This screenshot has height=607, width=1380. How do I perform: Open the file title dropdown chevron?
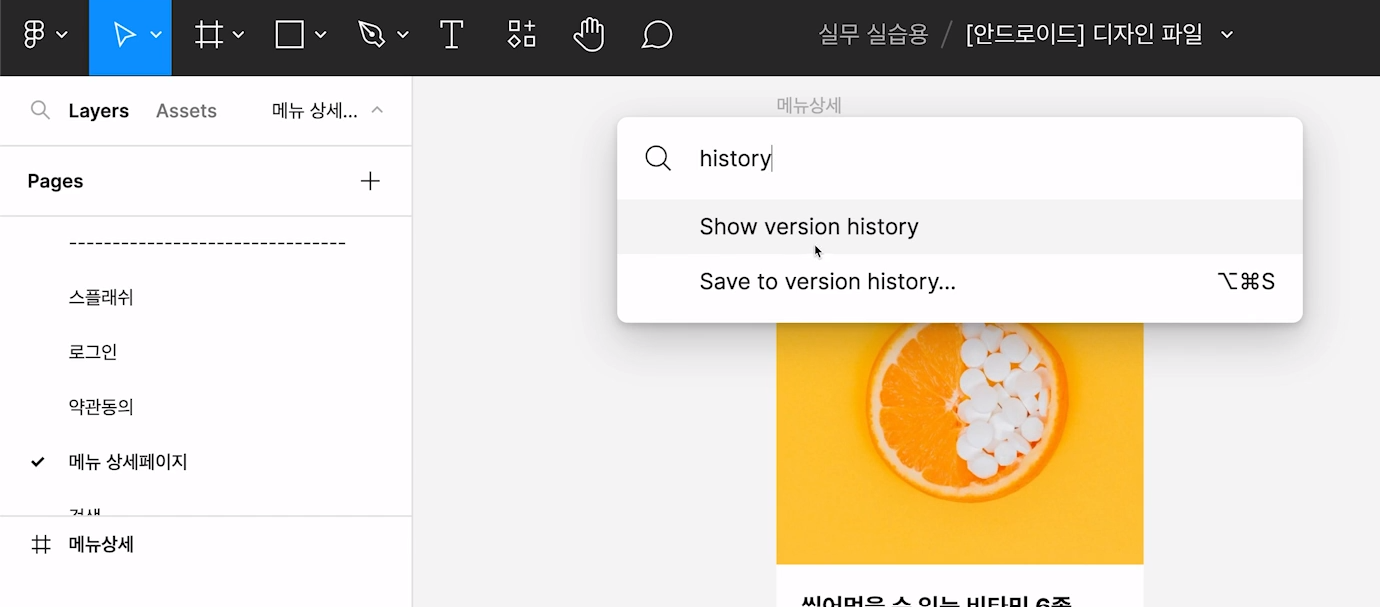[1227, 35]
